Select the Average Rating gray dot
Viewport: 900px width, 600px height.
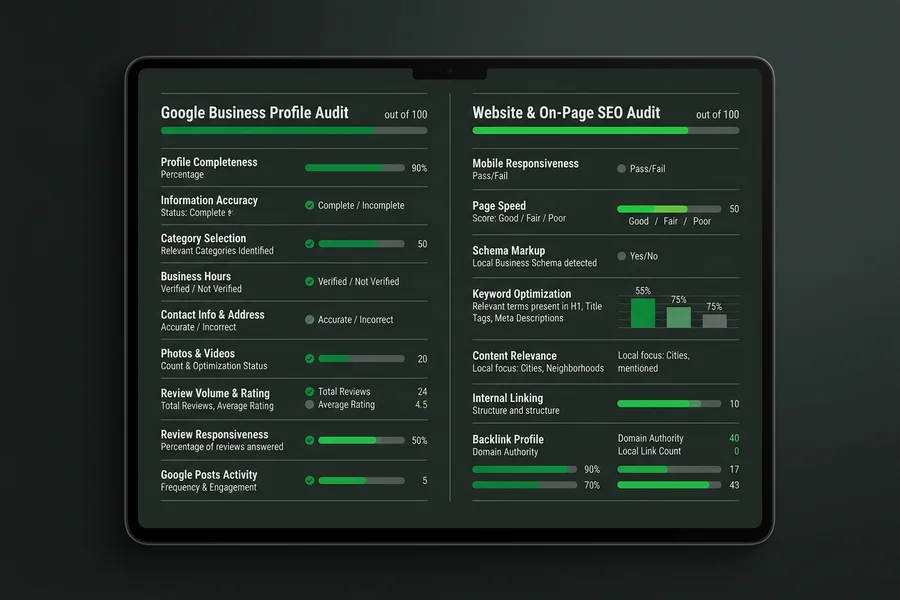click(309, 404)
